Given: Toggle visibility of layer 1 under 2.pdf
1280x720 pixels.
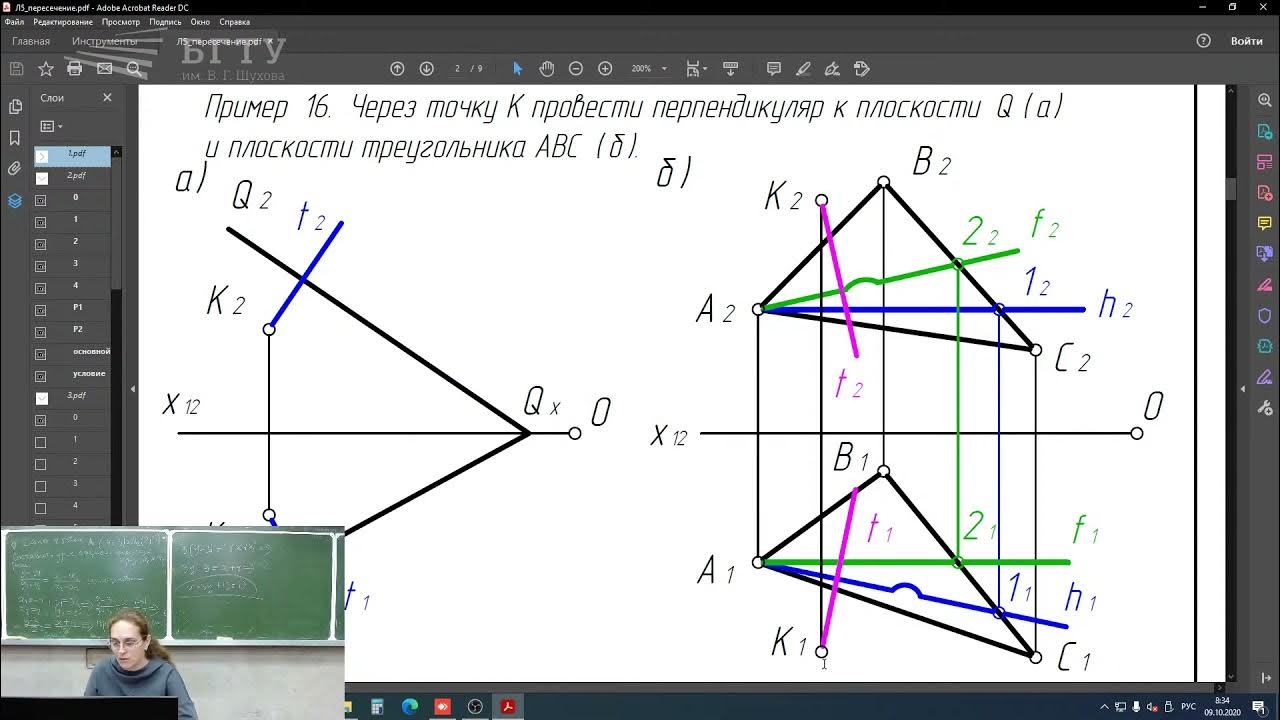Looking at the screenshot, I should pos(41,222).
